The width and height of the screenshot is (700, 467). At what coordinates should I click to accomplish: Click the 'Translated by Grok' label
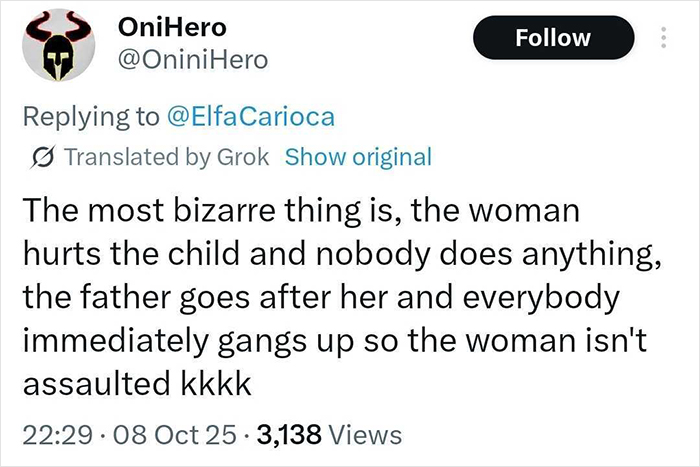coord(167,157)
